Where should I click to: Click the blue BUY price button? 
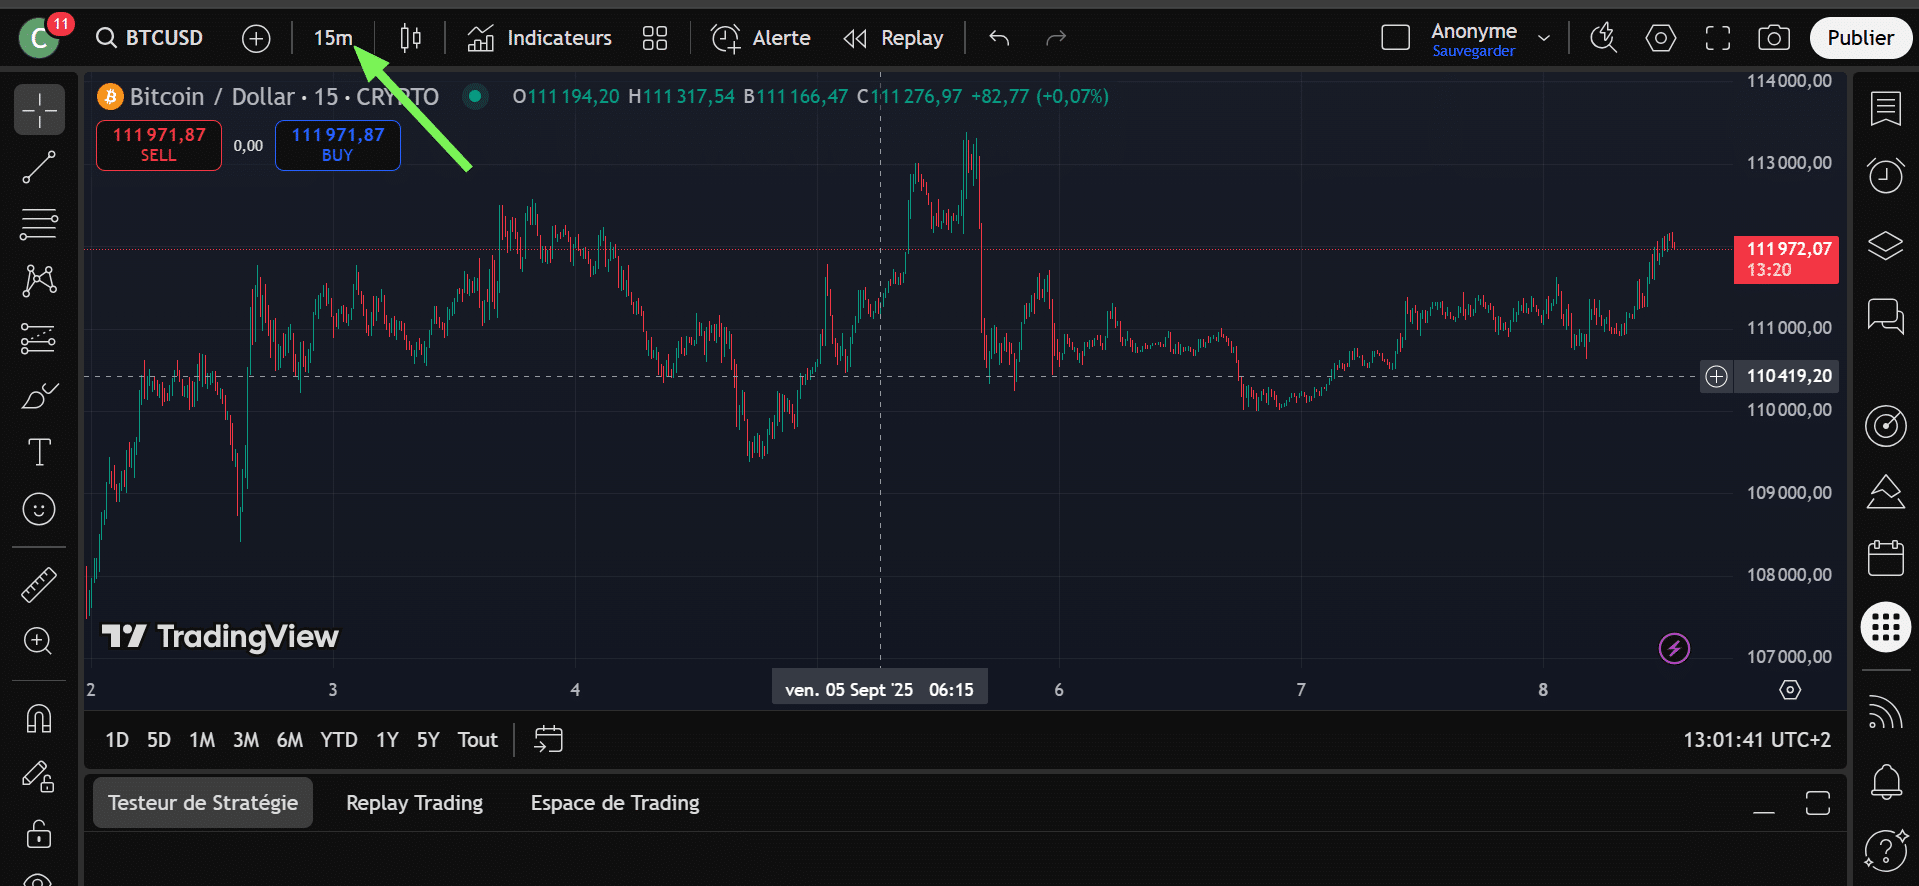337,145
